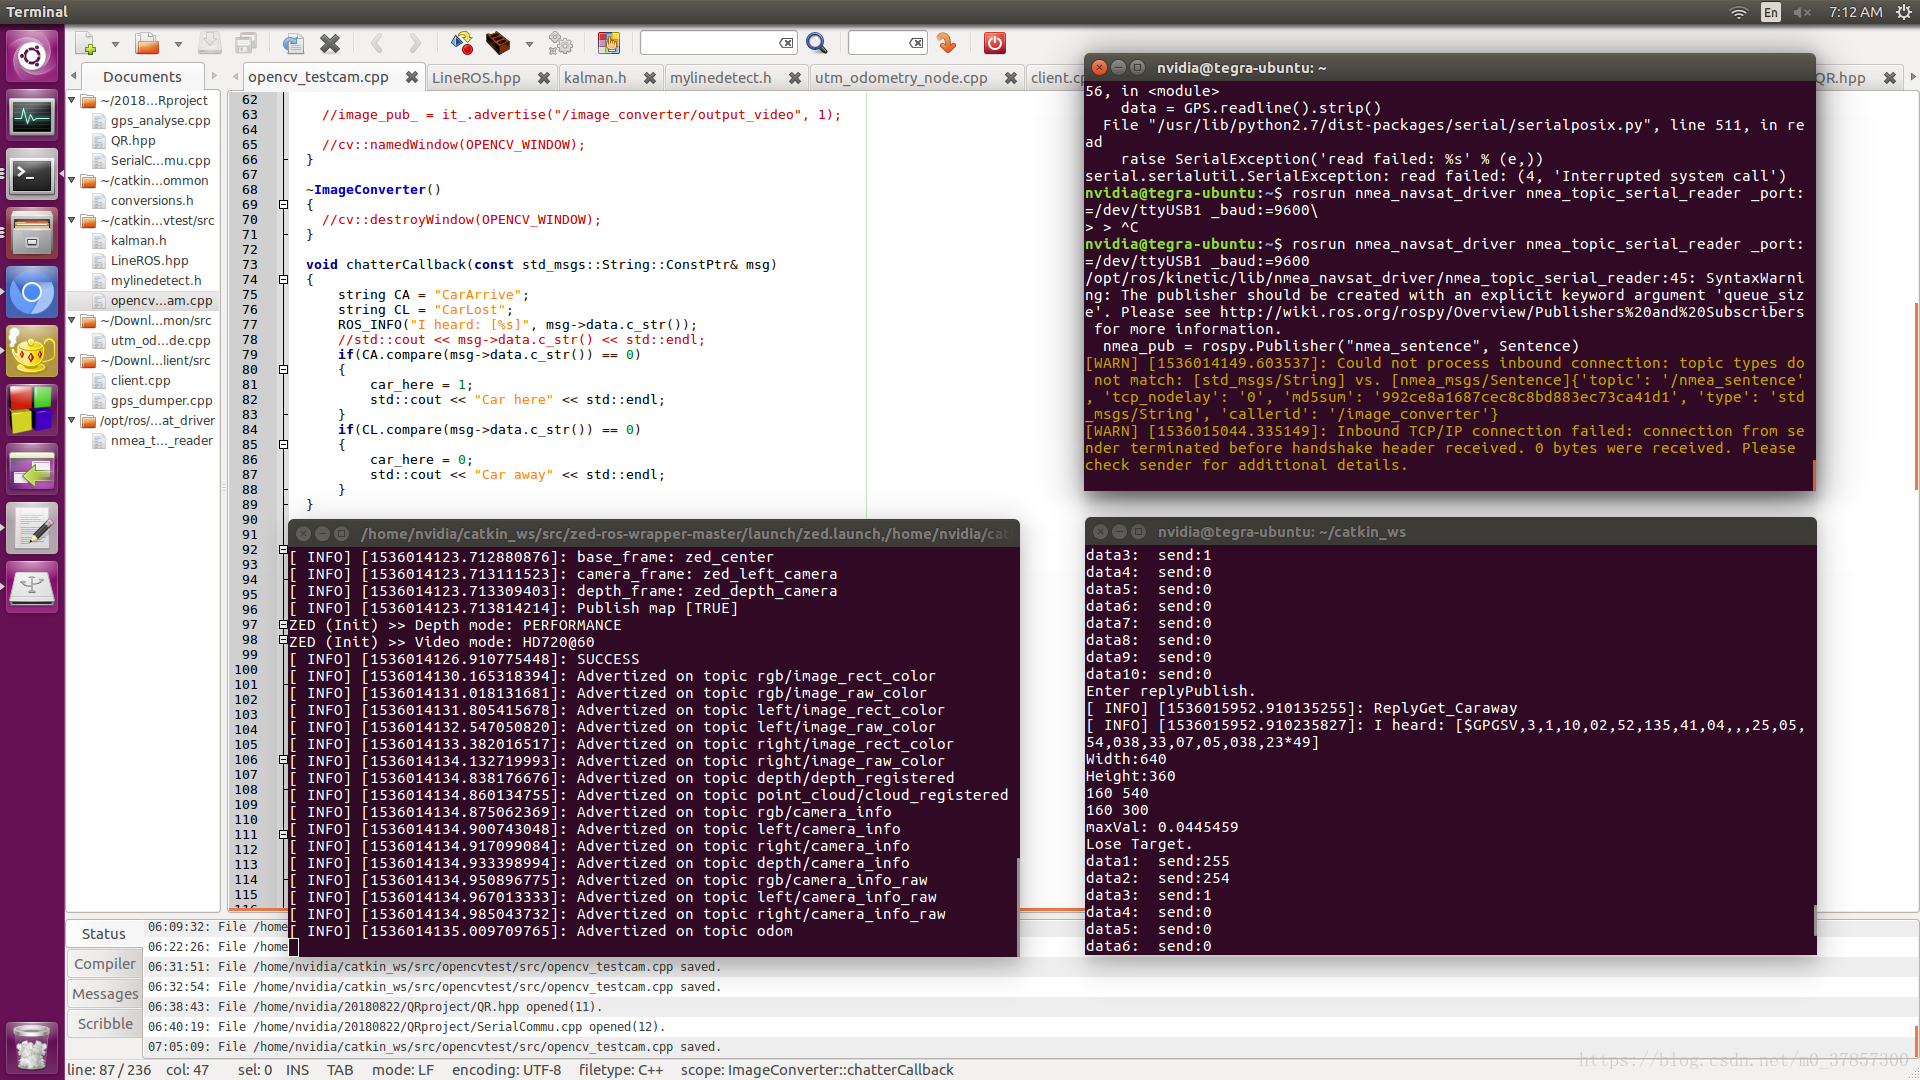Screen dimensions: 1920x1080
Task: Toggle fold marker at line 85
Action: tap(283, 445)
